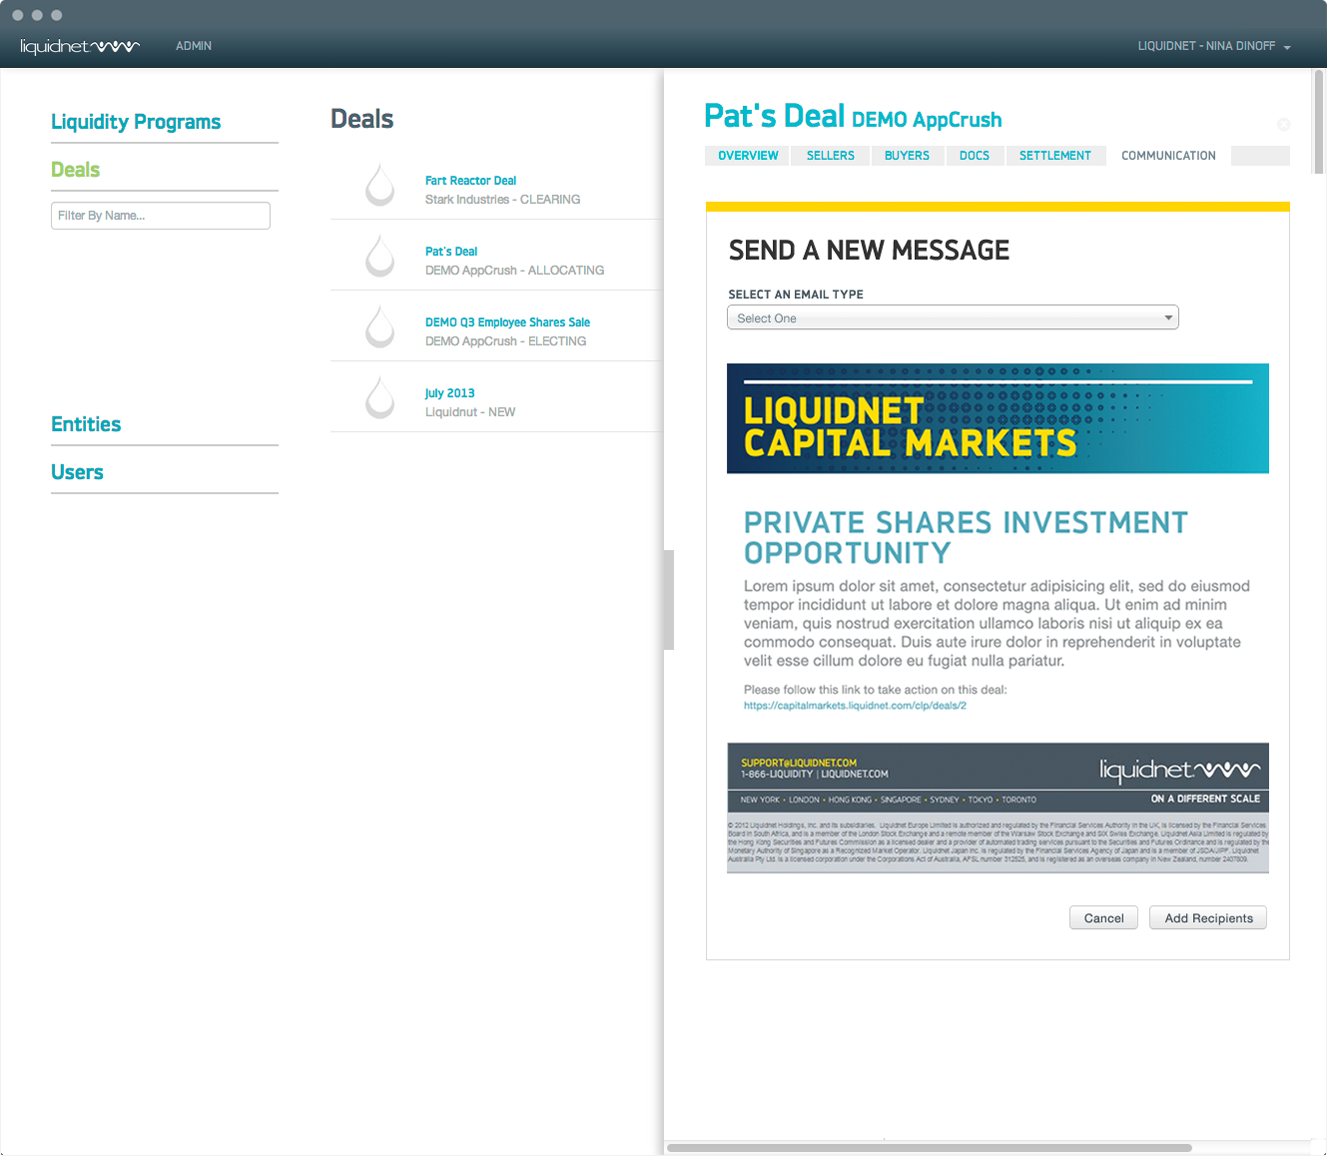Click the vertical scrollbar of the deal panel
Screen dimensions: 1327x1156
click(1319, 120)
